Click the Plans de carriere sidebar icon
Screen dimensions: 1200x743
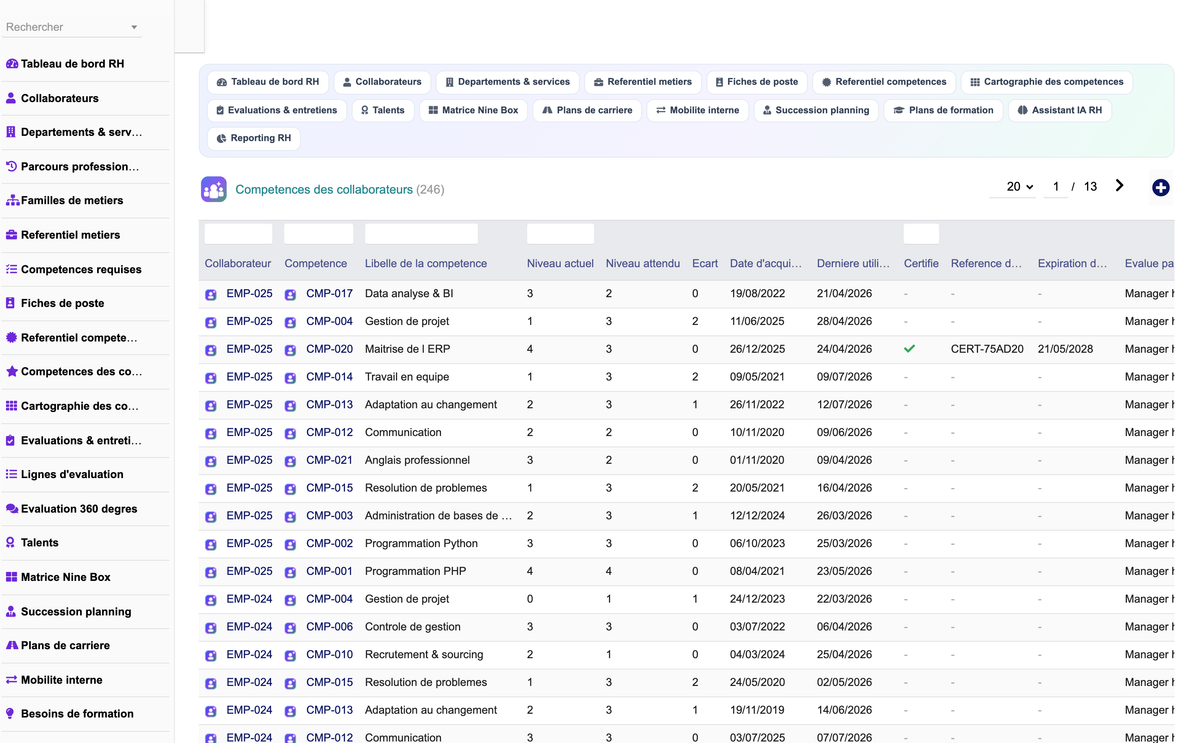point(11,646)
